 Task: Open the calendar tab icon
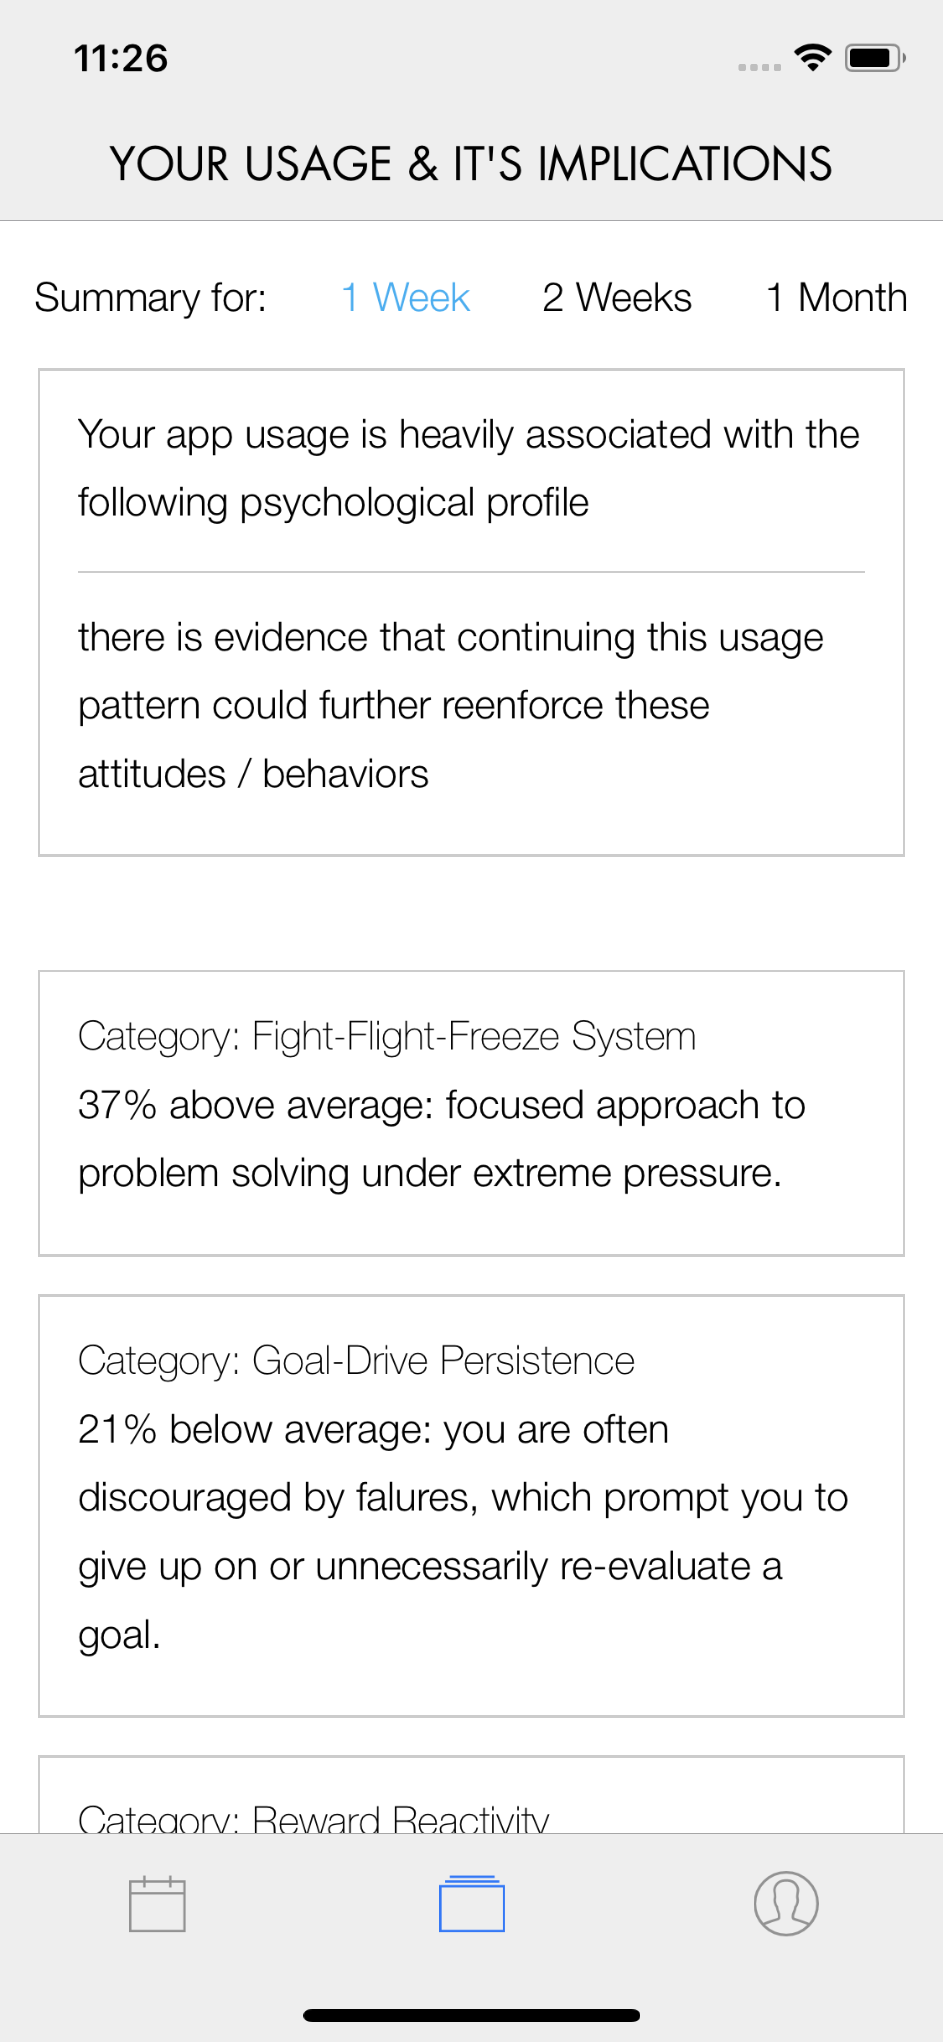tap(157, 1903)
